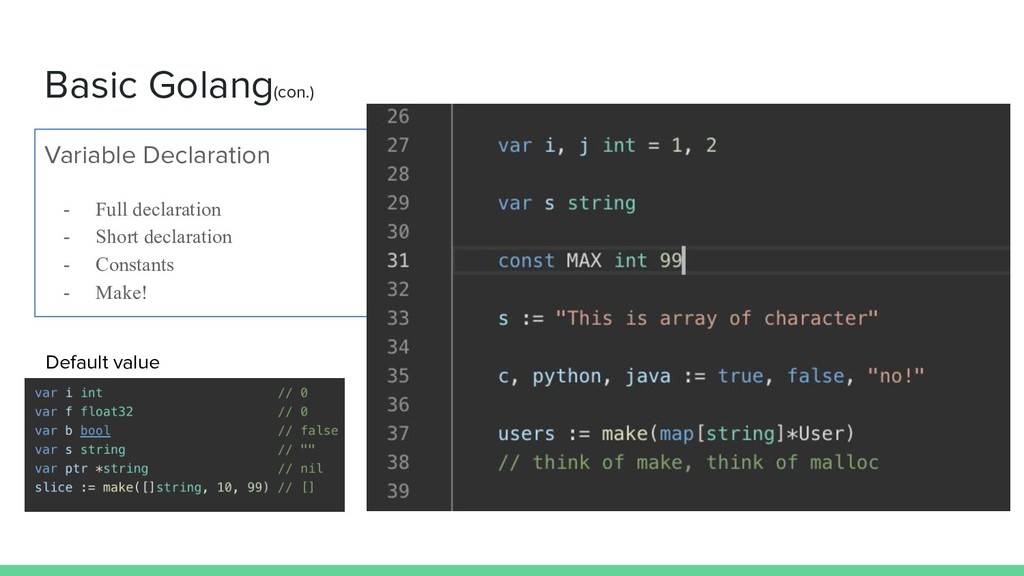Place cursor on 'const MAX int 99' line
This screenshot has height=576, width=1024.
pyautogui.click(x=590, y=261)
